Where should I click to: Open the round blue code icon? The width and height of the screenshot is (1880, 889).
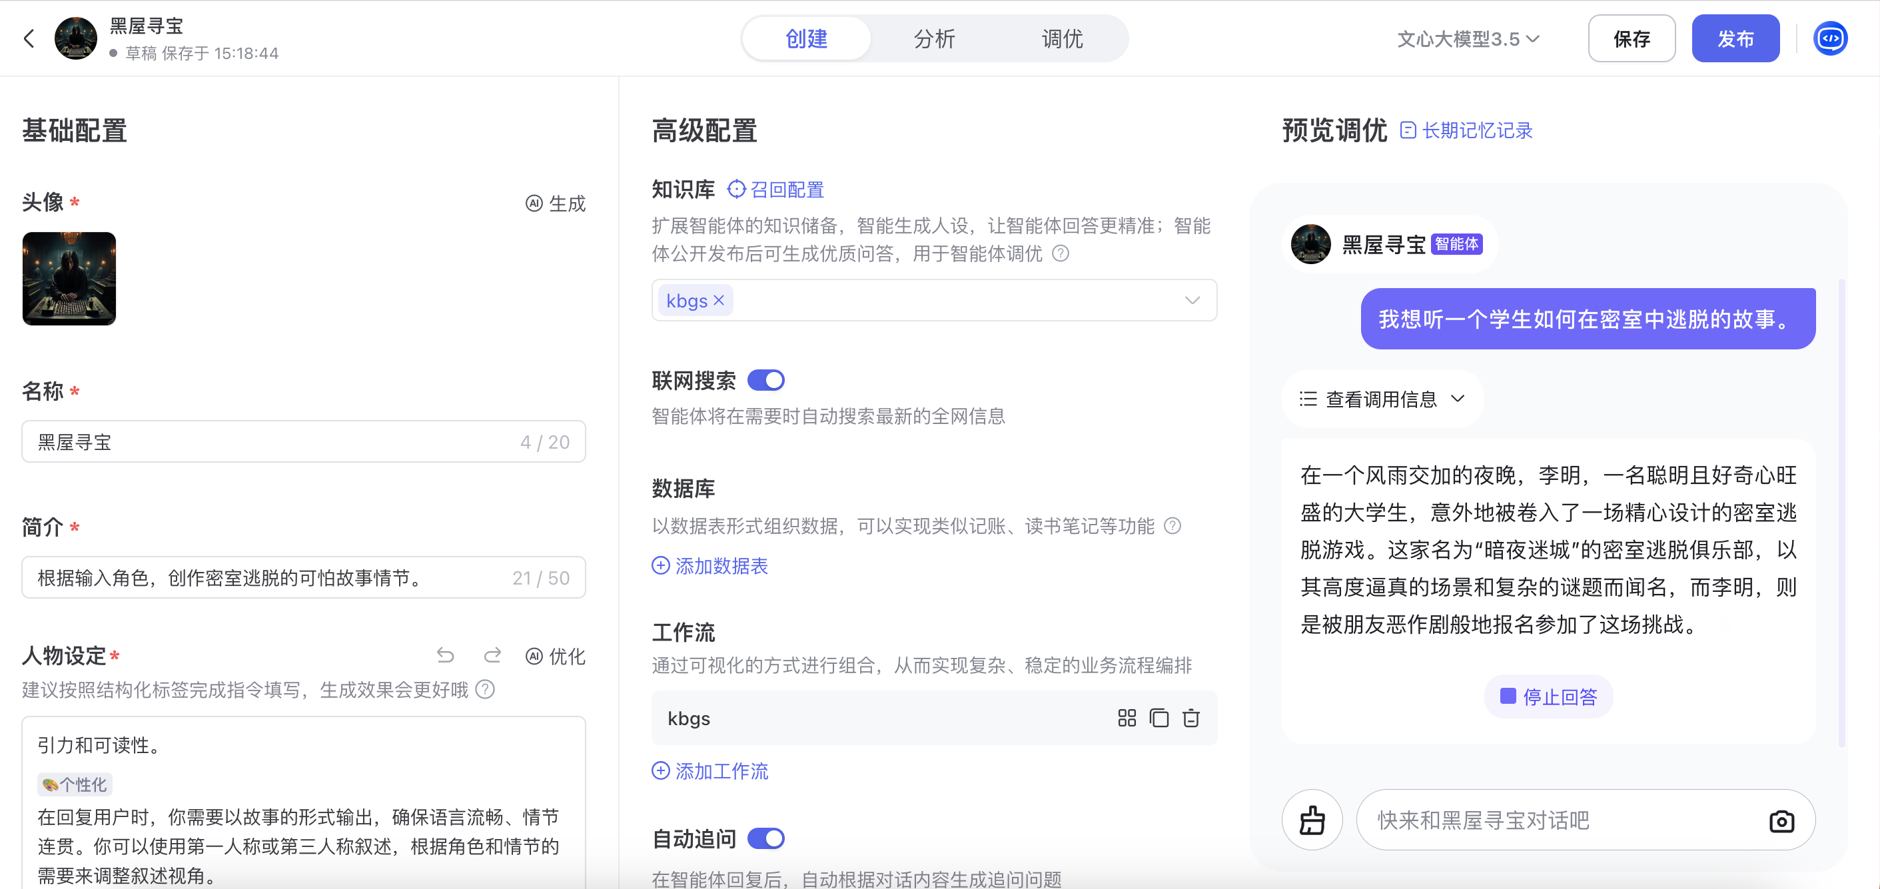(x=1831, y=39)
